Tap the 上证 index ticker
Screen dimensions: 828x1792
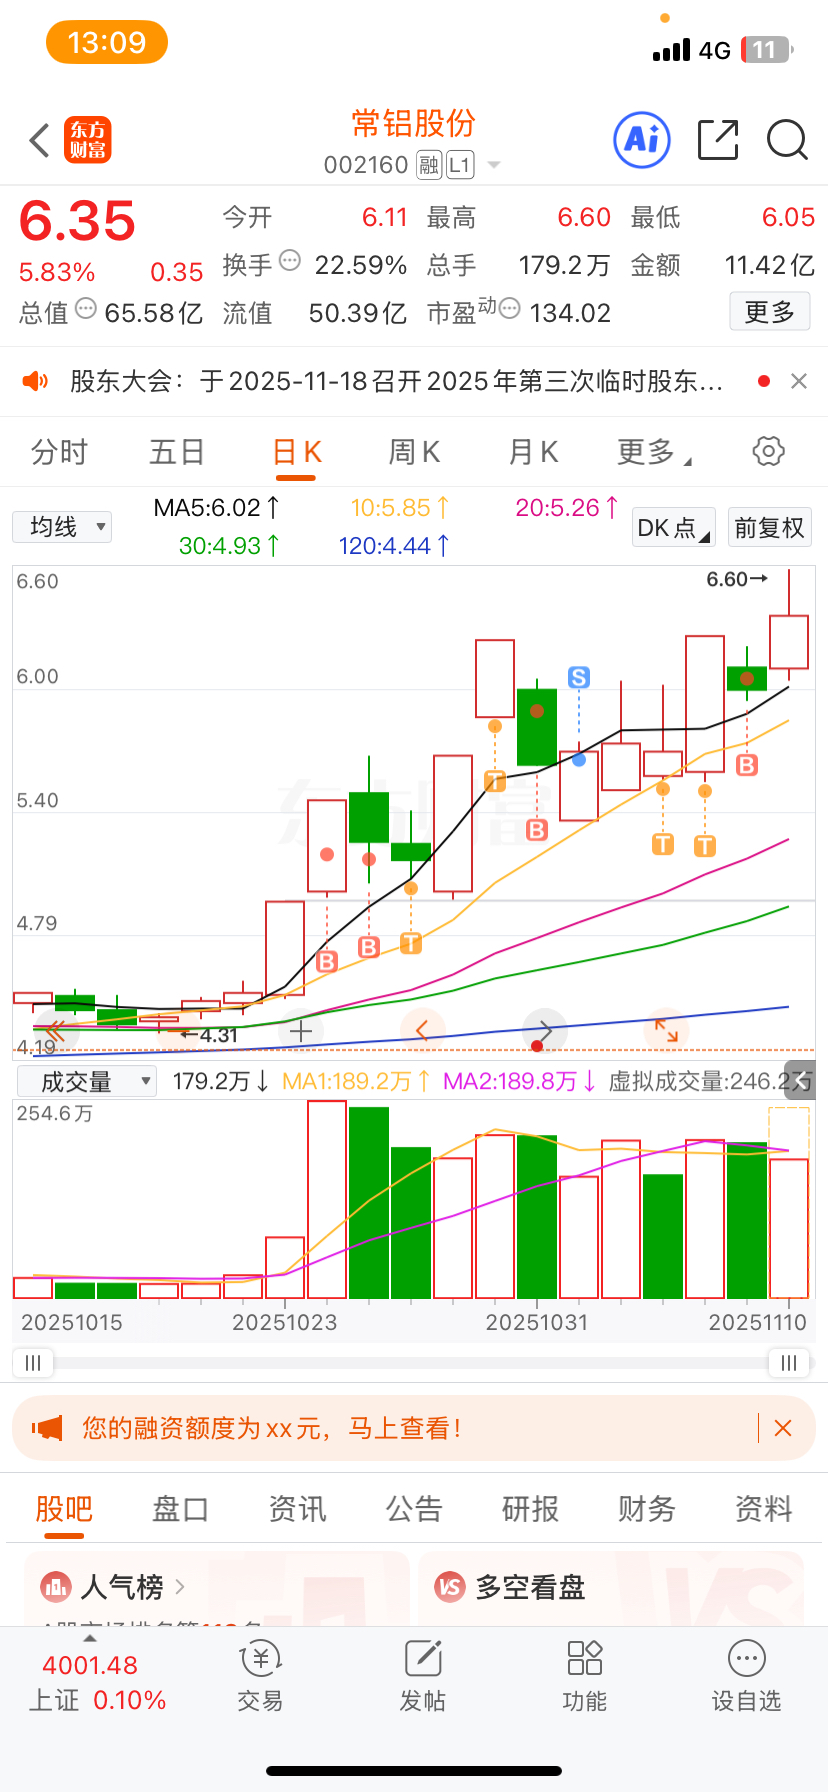(96, 1682)
